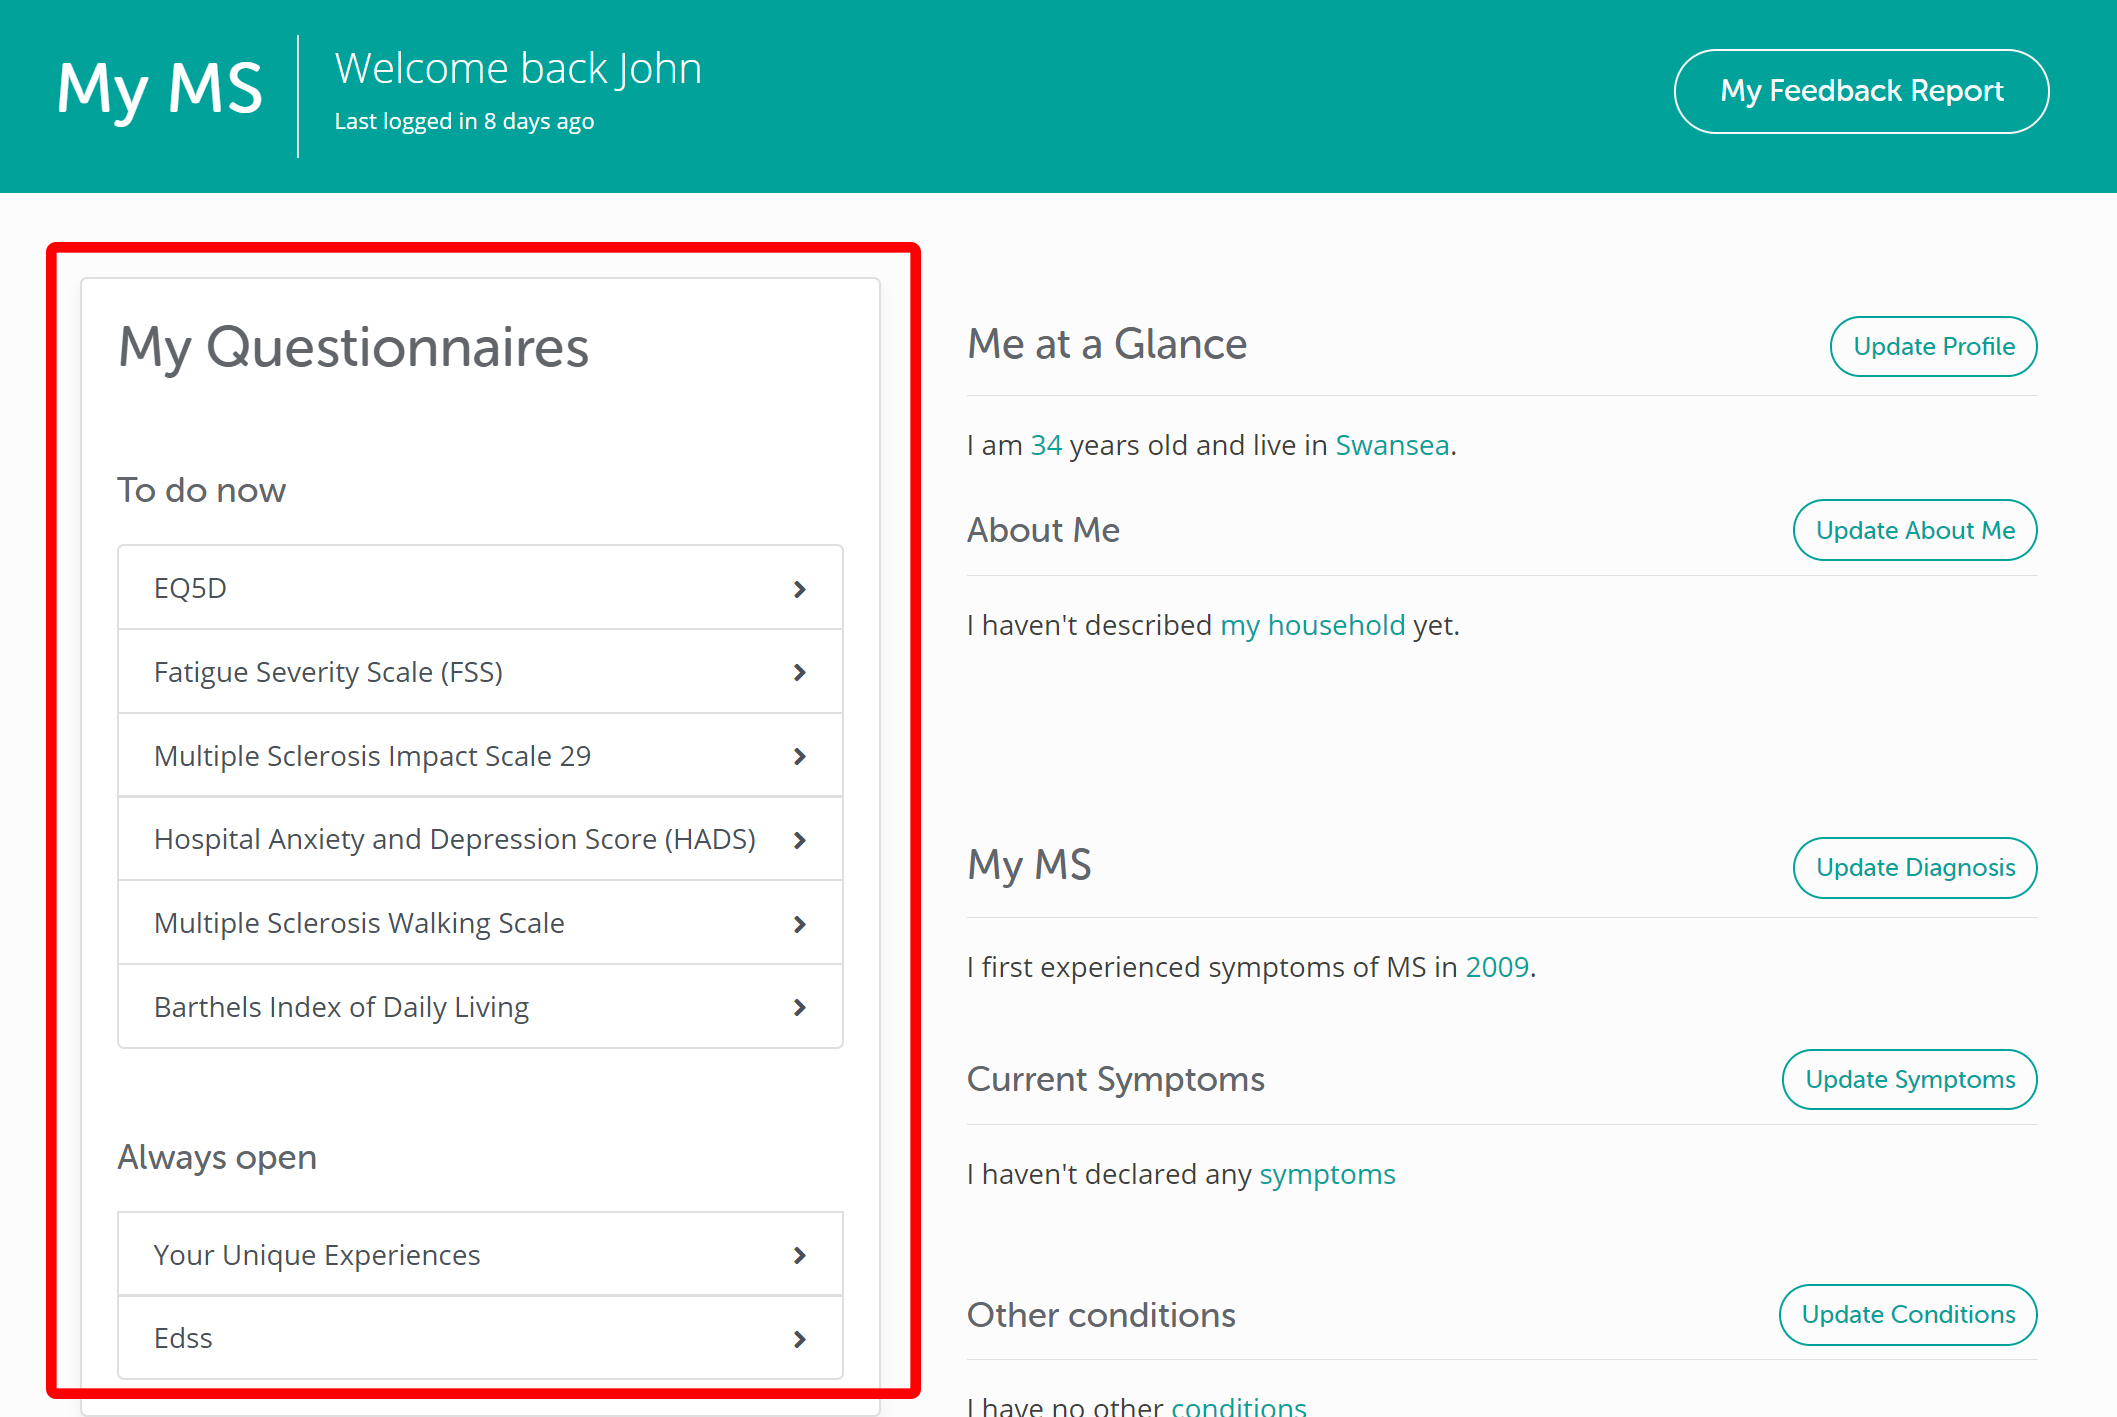This screenshot has width=2117, height=1417.
Task: Click Update About Me button
Action: [1914, 530]
